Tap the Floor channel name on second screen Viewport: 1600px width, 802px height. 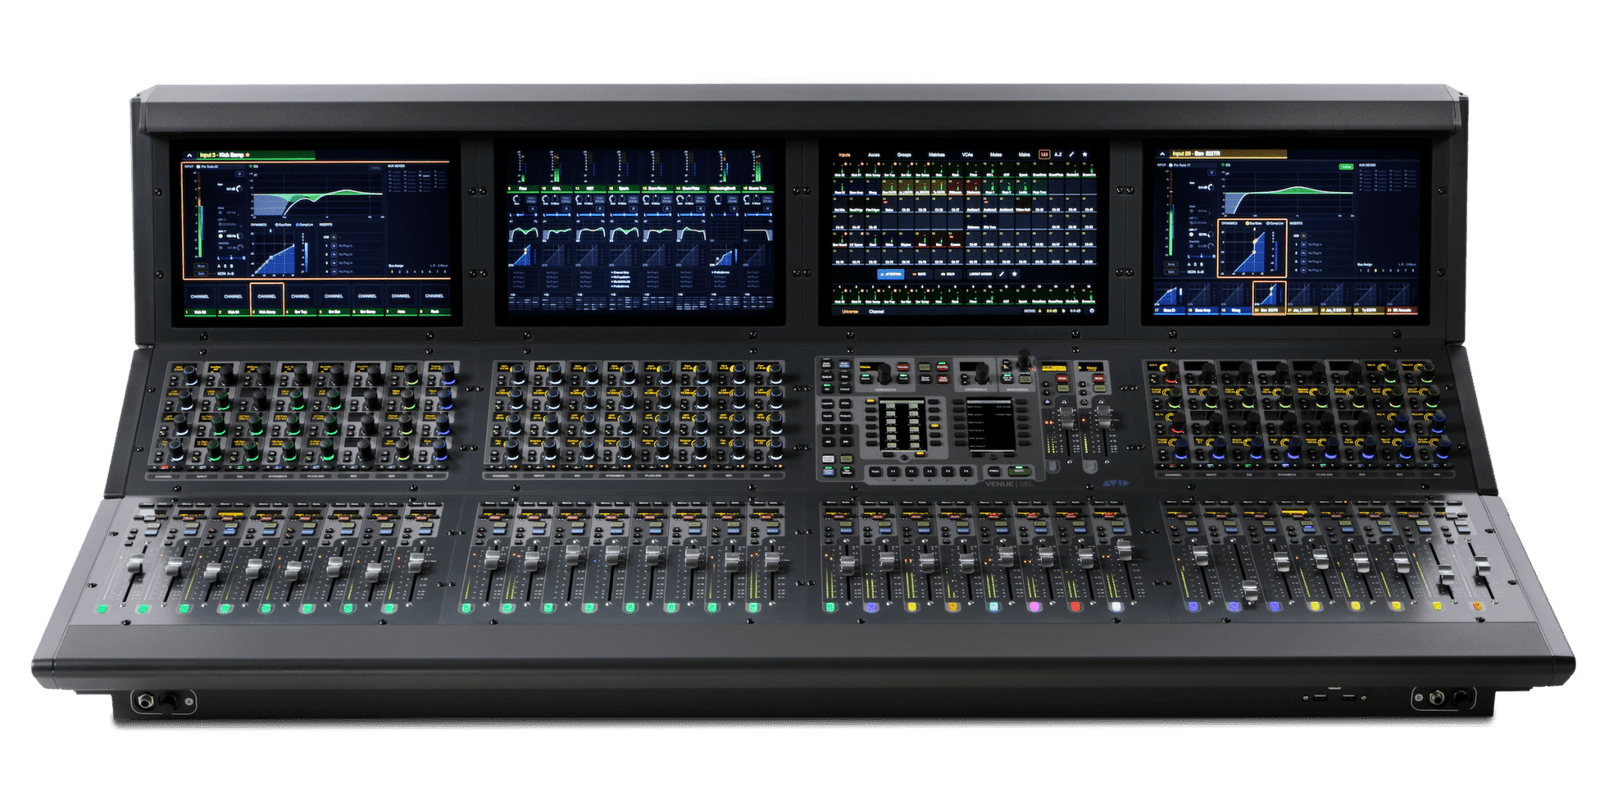[x=522, y=188]
